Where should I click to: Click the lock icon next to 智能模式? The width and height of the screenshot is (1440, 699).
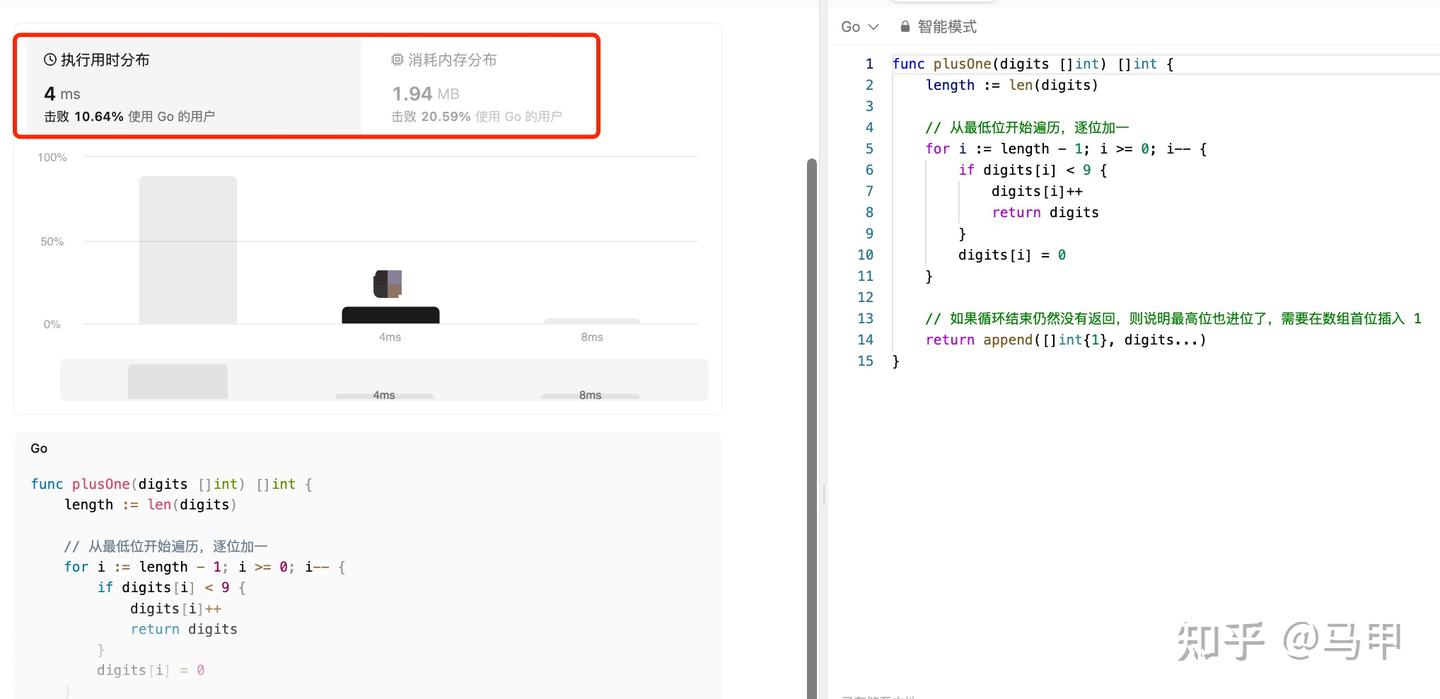[x=905, y=26]
